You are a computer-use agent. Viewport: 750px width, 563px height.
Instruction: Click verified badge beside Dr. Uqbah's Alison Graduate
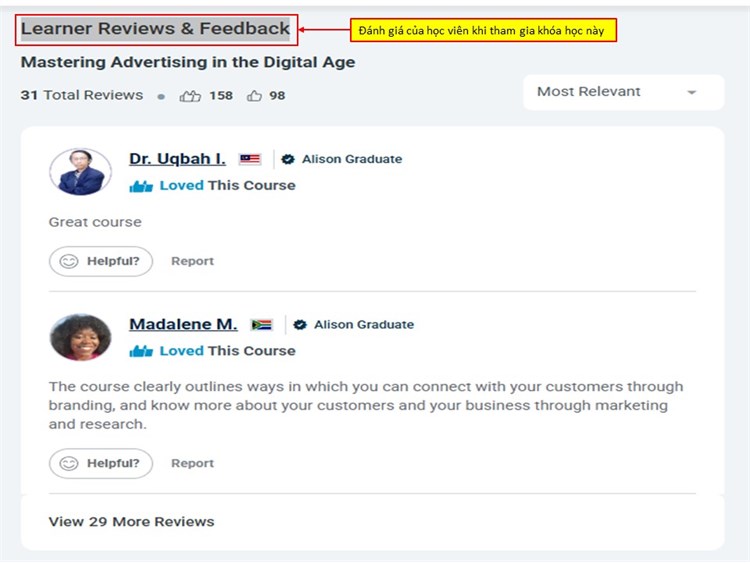point(288,159)
